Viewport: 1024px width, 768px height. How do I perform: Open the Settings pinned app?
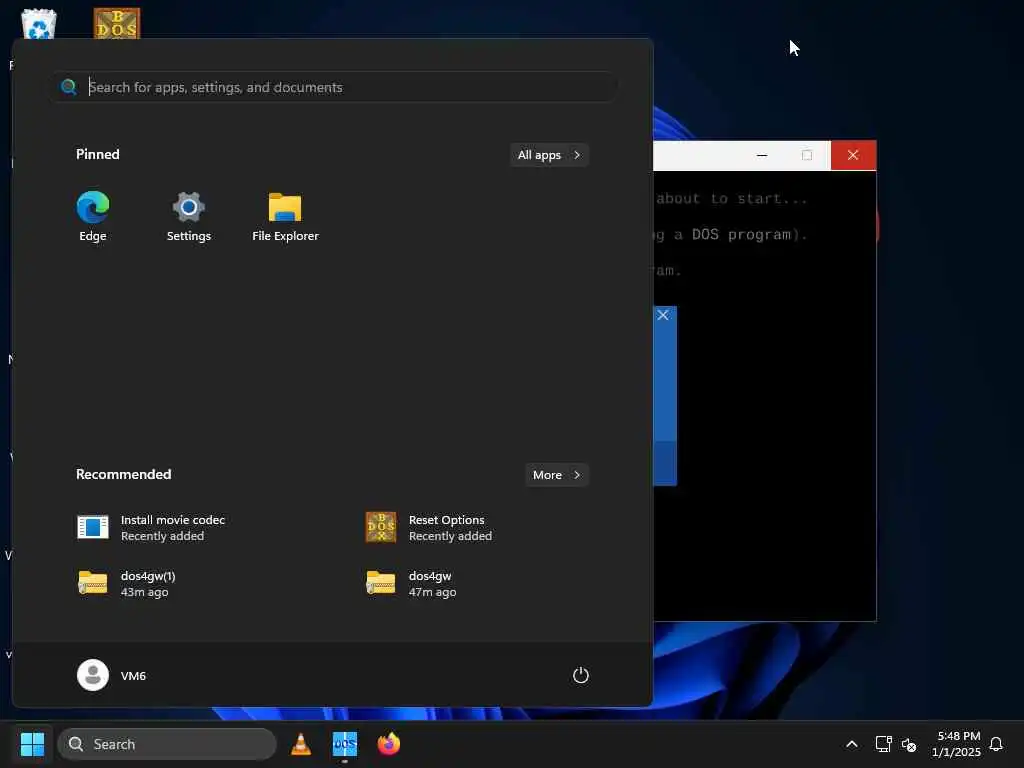tap(189, 216)
